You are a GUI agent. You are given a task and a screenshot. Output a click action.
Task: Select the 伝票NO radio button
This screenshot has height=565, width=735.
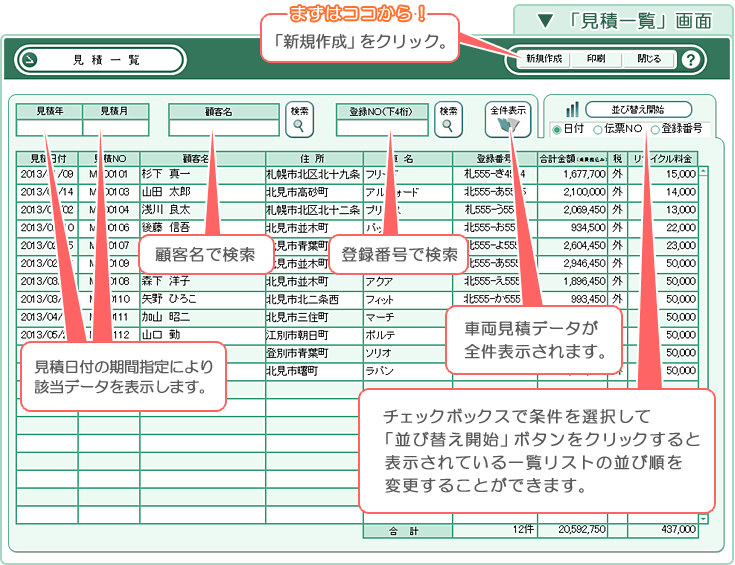pos(598,130)
